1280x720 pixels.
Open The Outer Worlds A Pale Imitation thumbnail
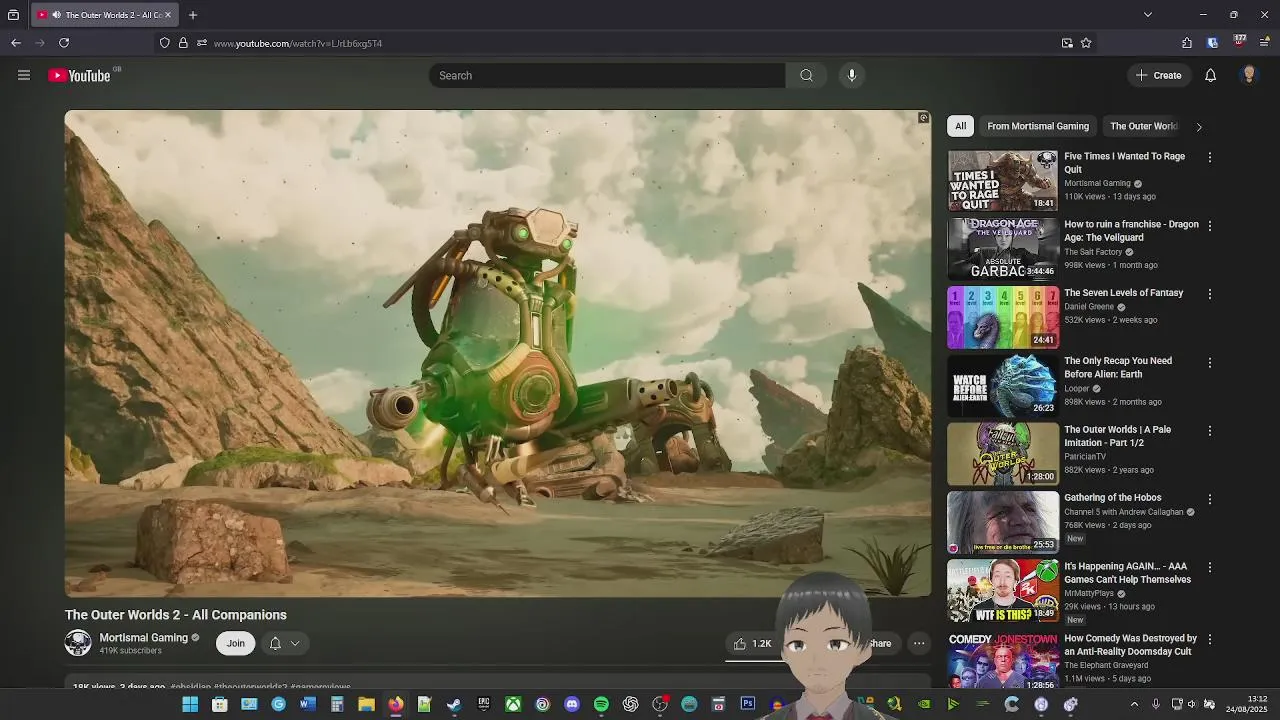click(x=1002, y=454)
